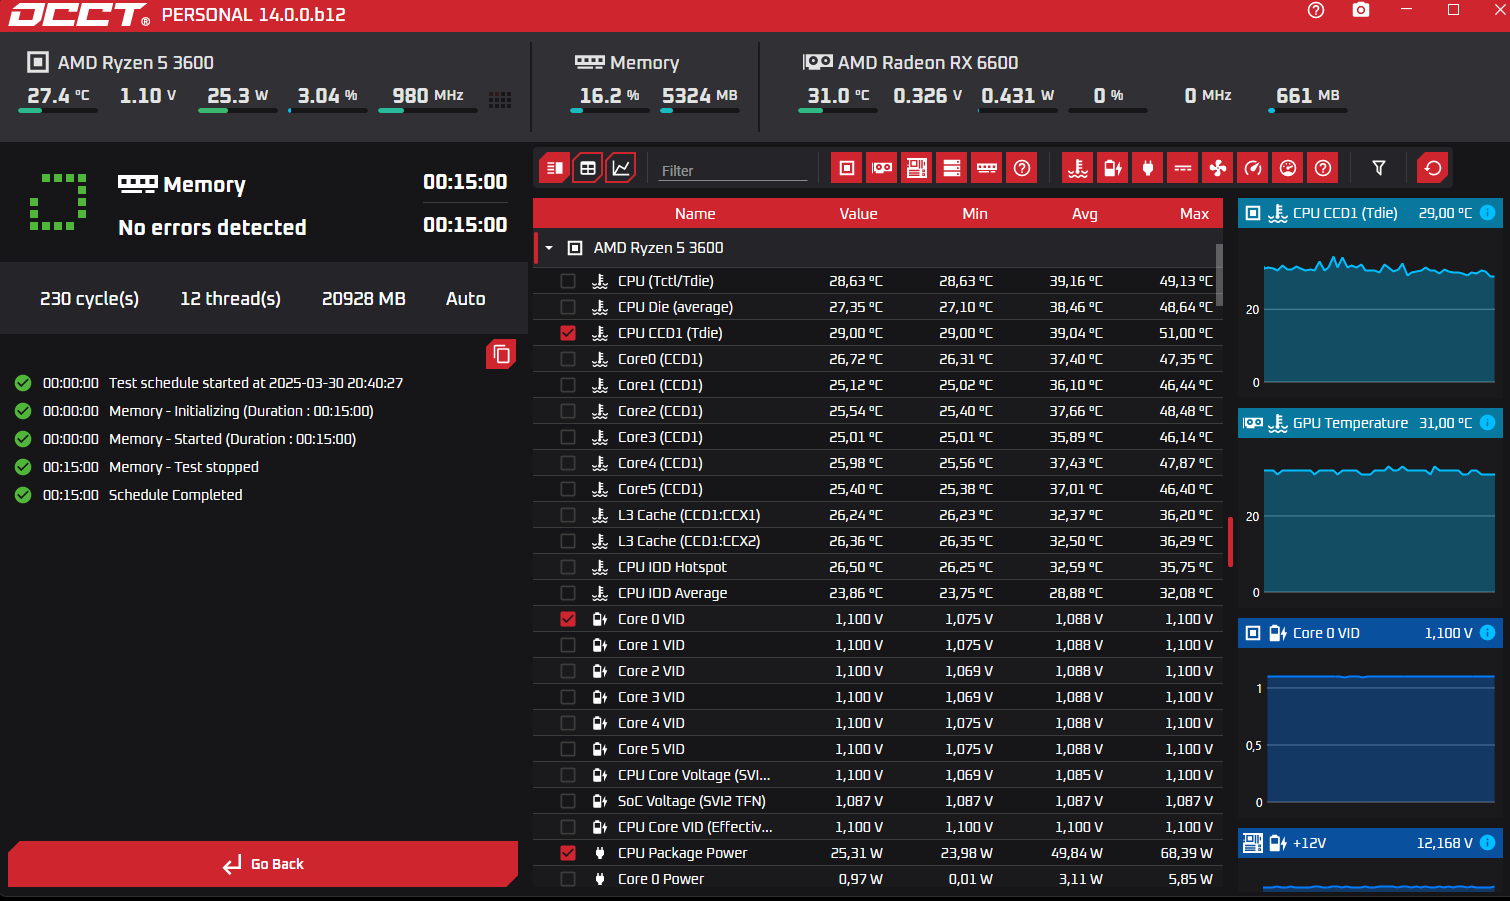
Task: Click the temperature sensor filter icon
Action: [x=1077, y=168]
